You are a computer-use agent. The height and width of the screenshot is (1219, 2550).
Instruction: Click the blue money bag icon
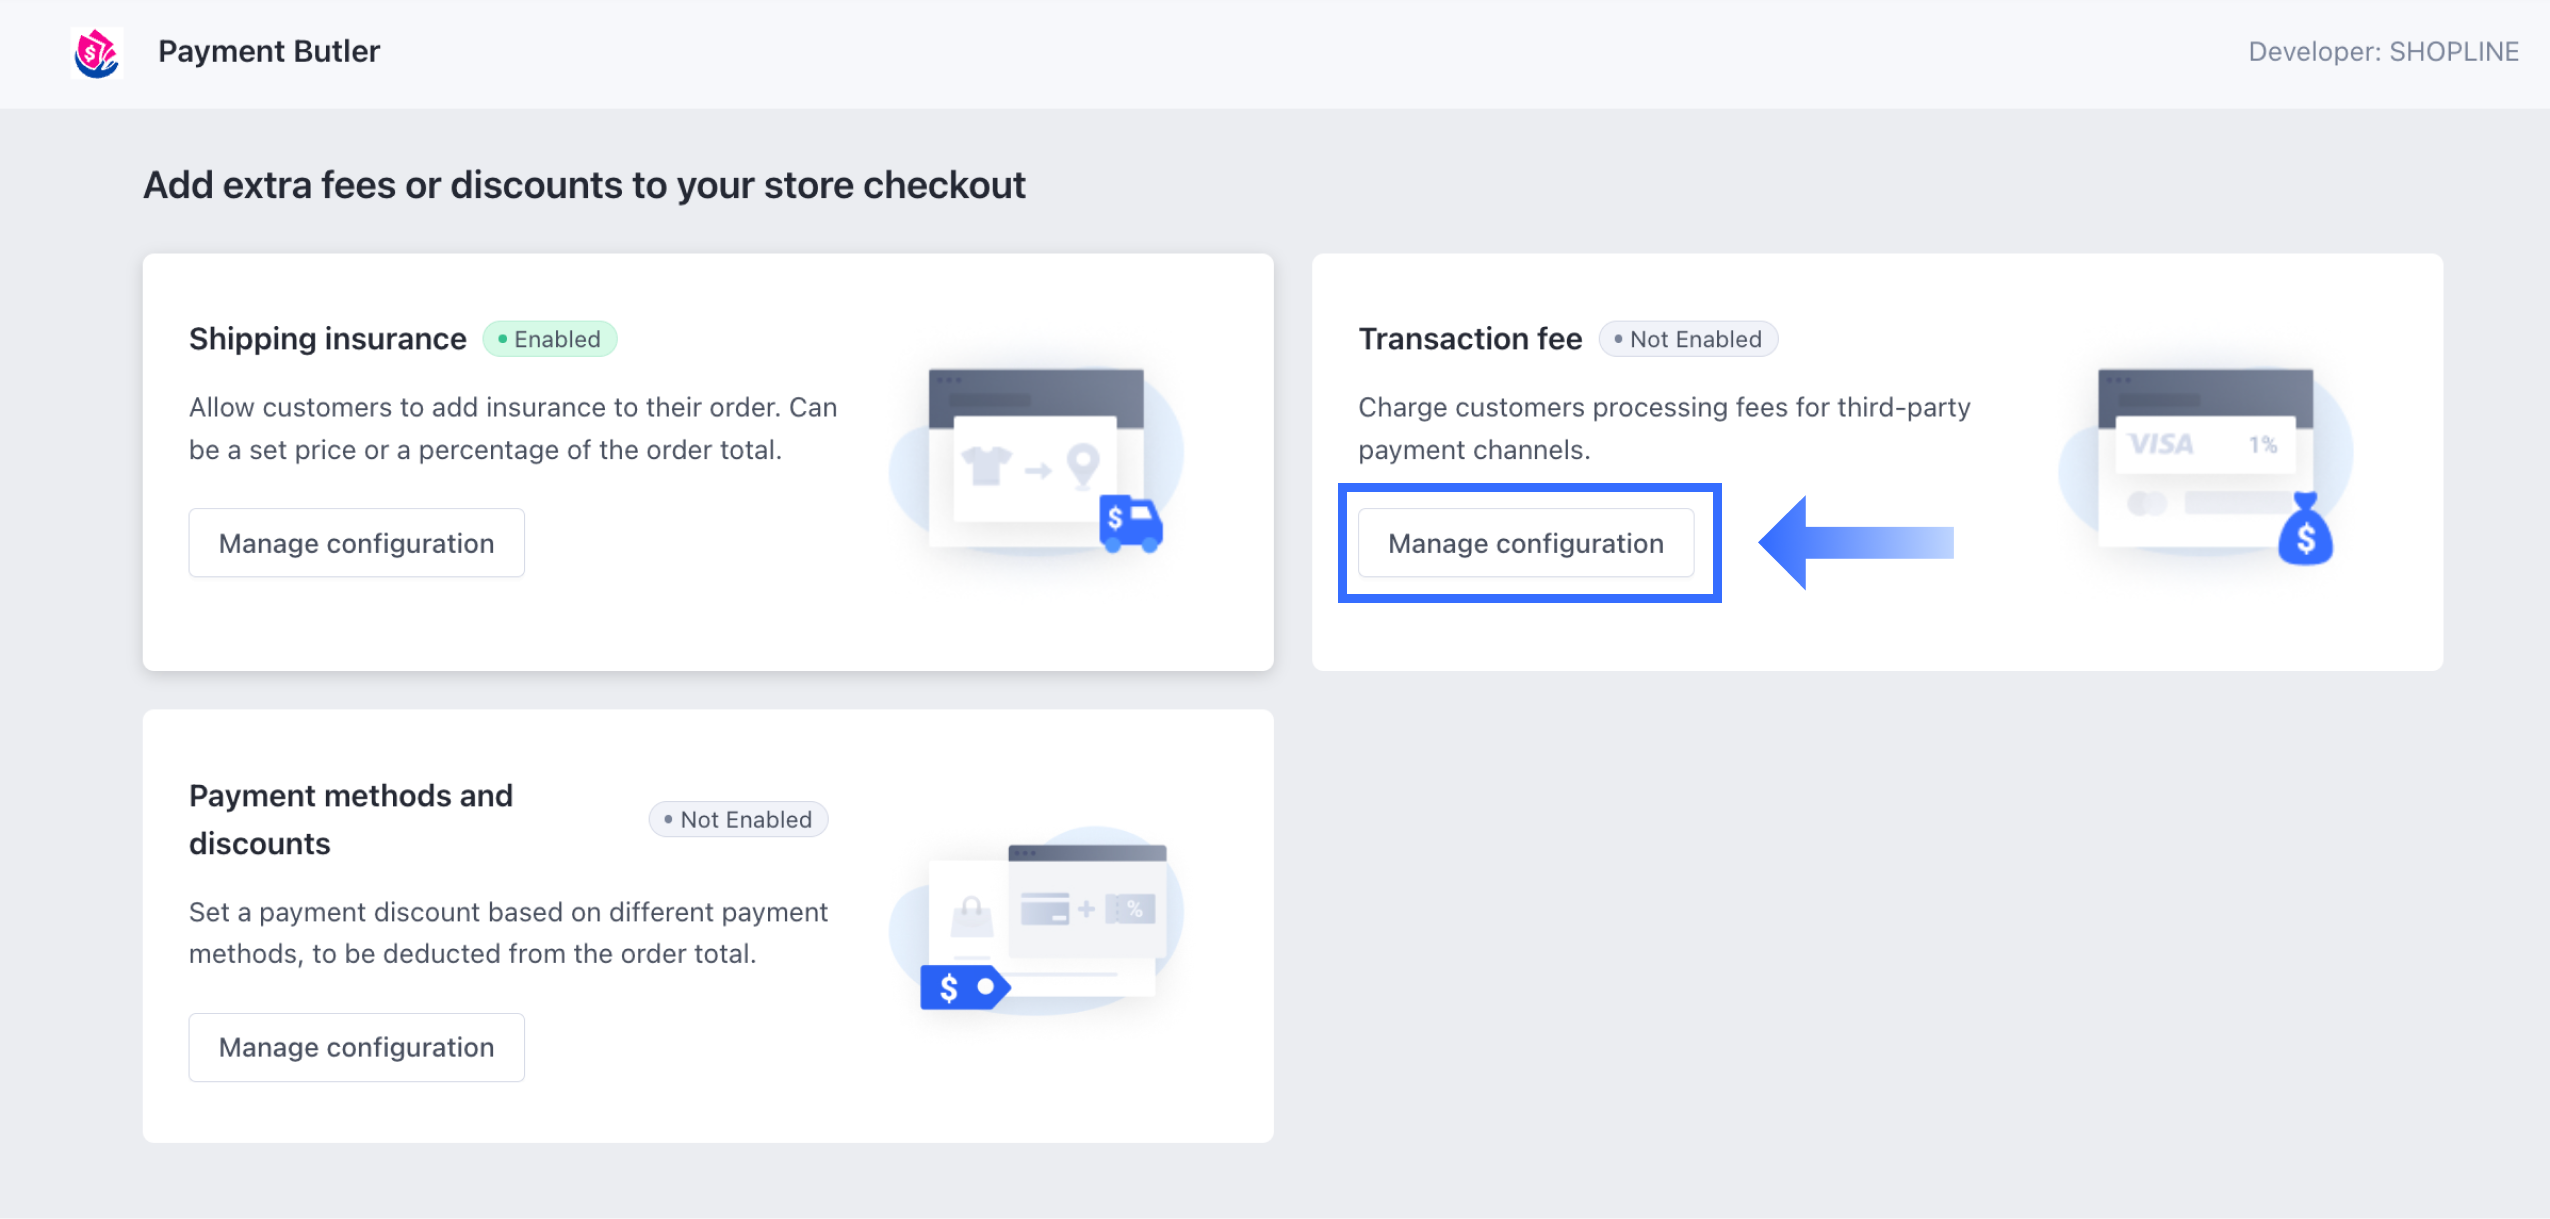tap(2305, 531)
